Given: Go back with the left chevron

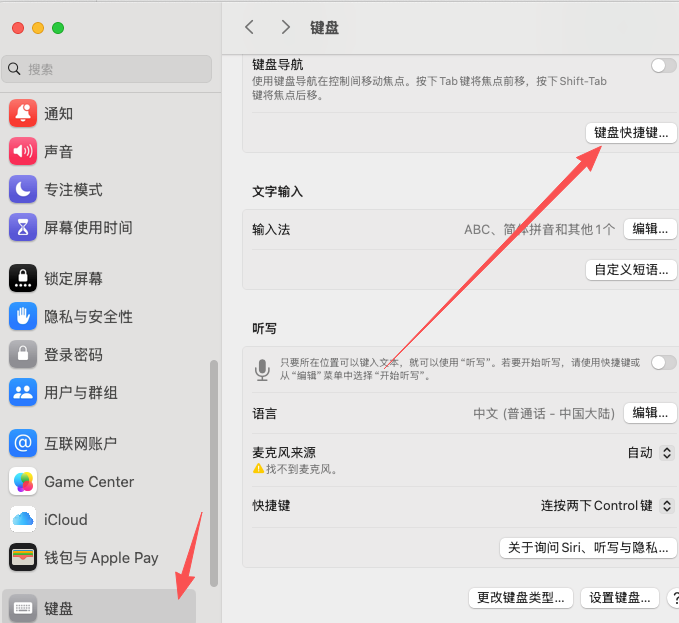Looking at the screenshot, I should (x=250, y=27).
